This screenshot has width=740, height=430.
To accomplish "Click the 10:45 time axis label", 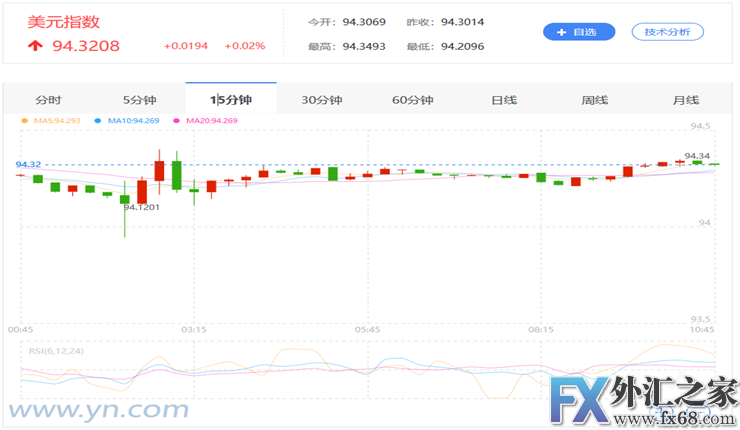I will pos(702,329).
